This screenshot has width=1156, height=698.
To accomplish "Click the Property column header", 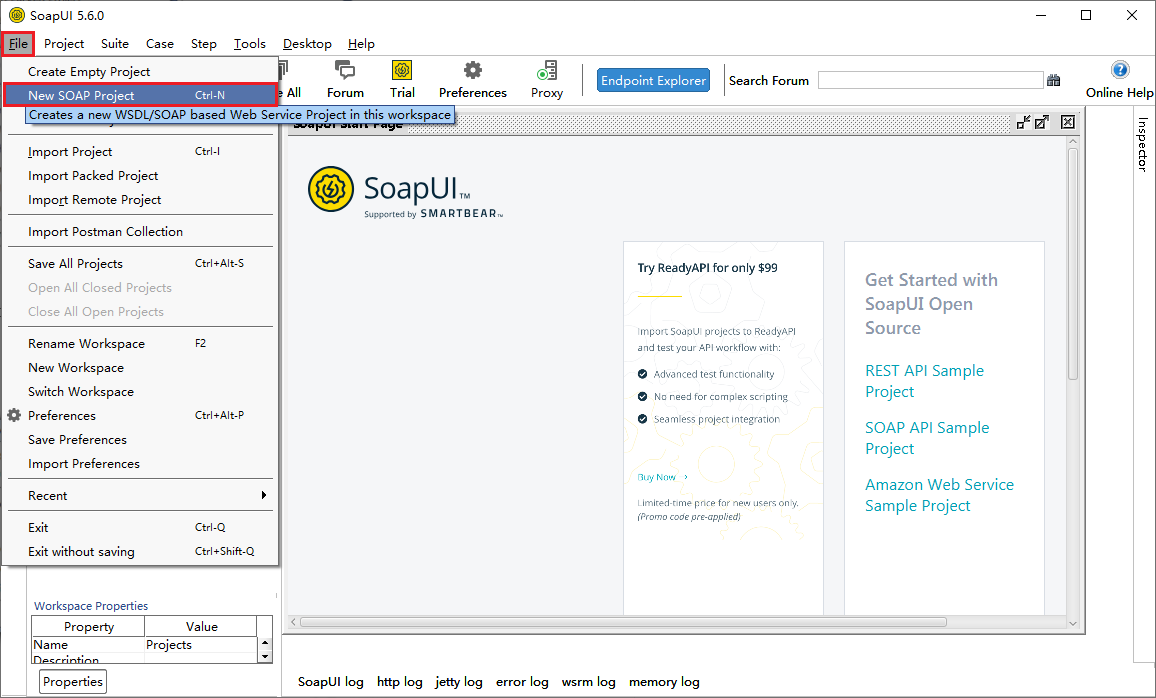I will [88, 627].
